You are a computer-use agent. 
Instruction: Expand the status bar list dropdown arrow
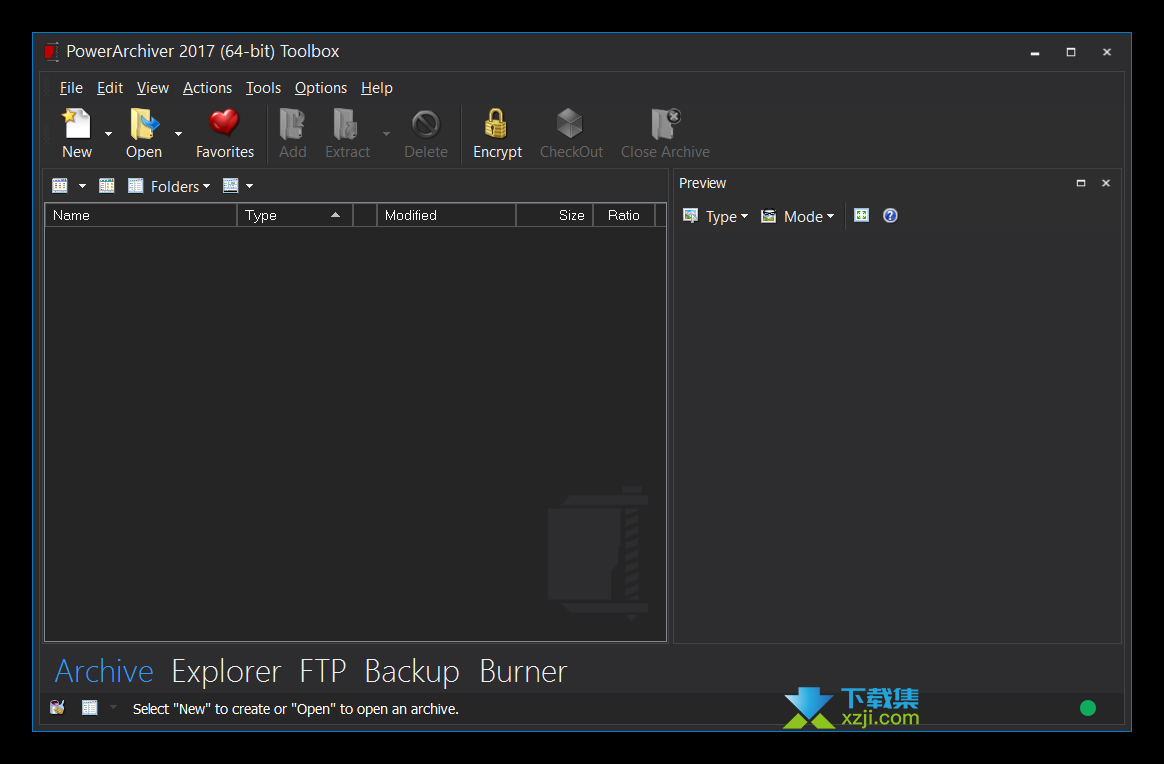pos(113,708)
